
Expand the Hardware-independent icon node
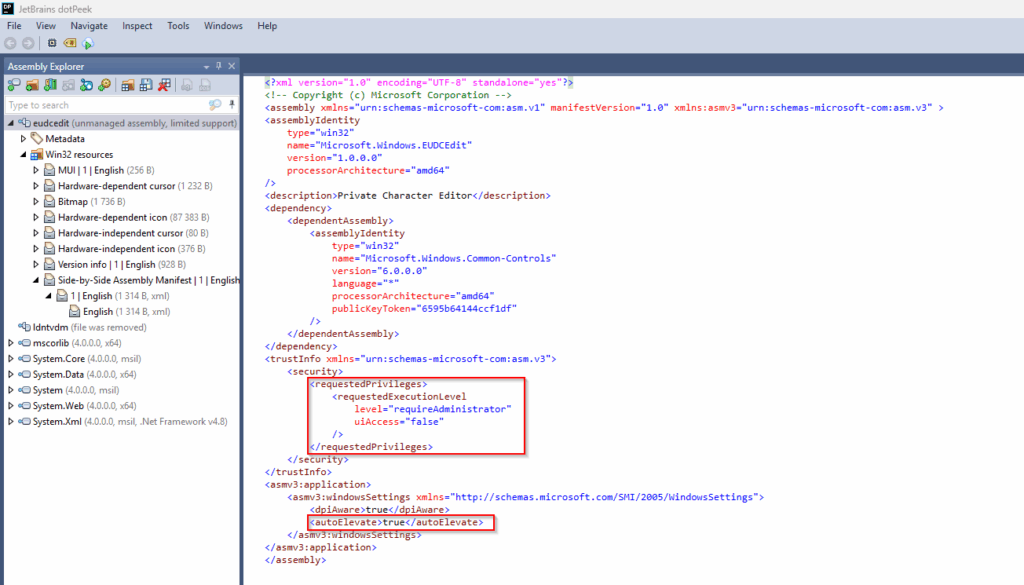pyautogui.click(x=36, y=248)
